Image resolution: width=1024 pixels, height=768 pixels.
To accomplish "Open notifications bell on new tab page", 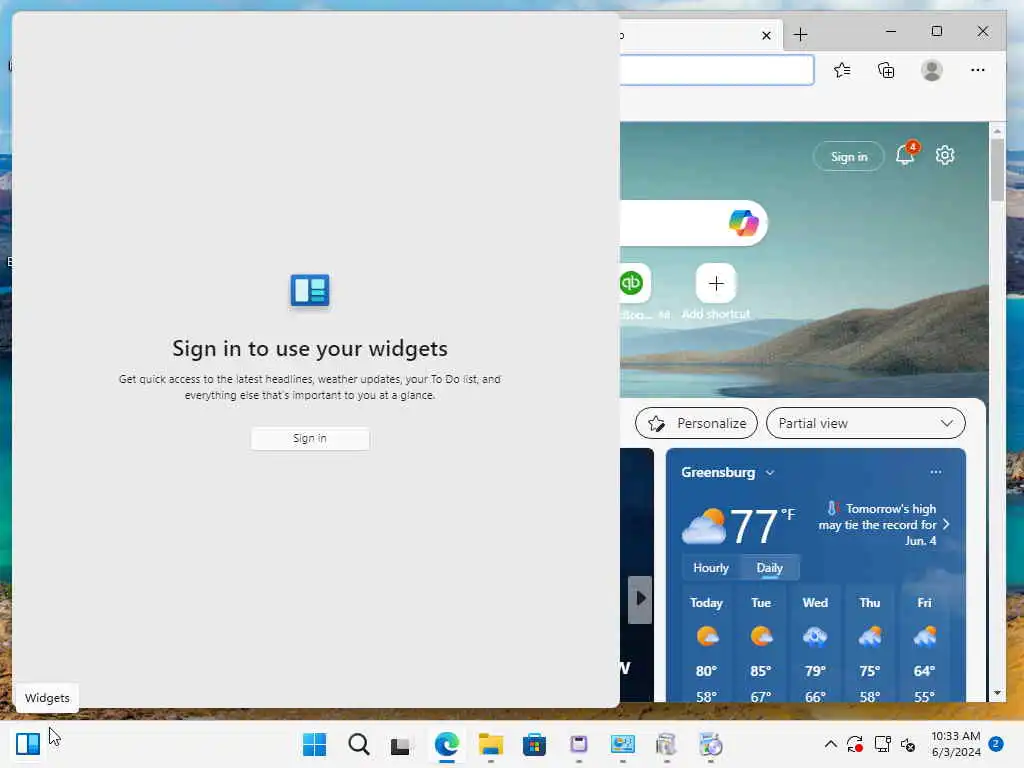I will coord(906,155).
